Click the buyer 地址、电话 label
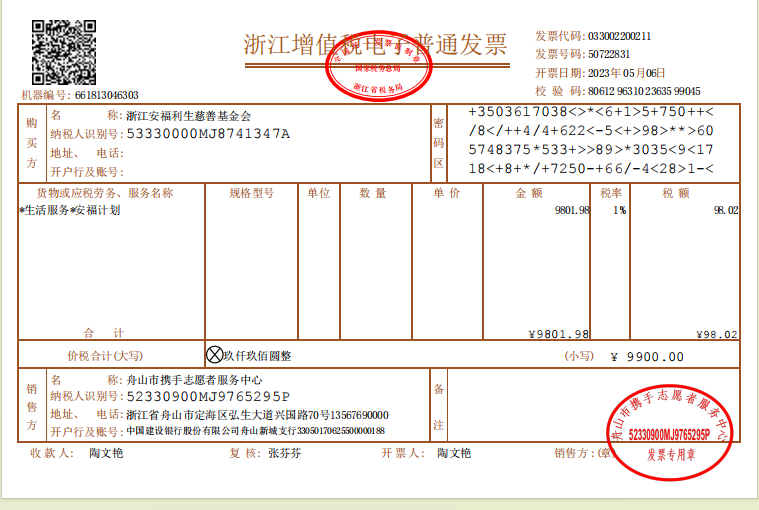The width and height of the screenshot is (759, 510). pyautogui.click(x=87, y=153)
